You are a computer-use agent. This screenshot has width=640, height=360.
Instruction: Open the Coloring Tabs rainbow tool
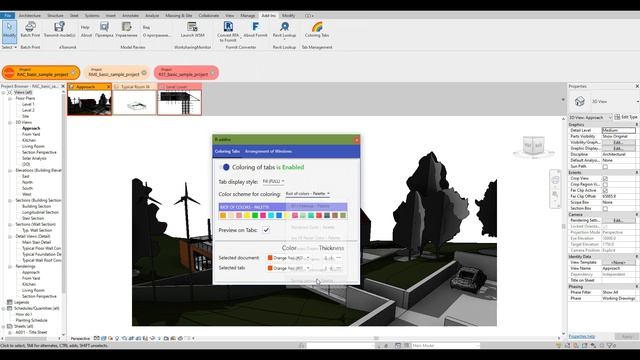click(x=317, y=29)
